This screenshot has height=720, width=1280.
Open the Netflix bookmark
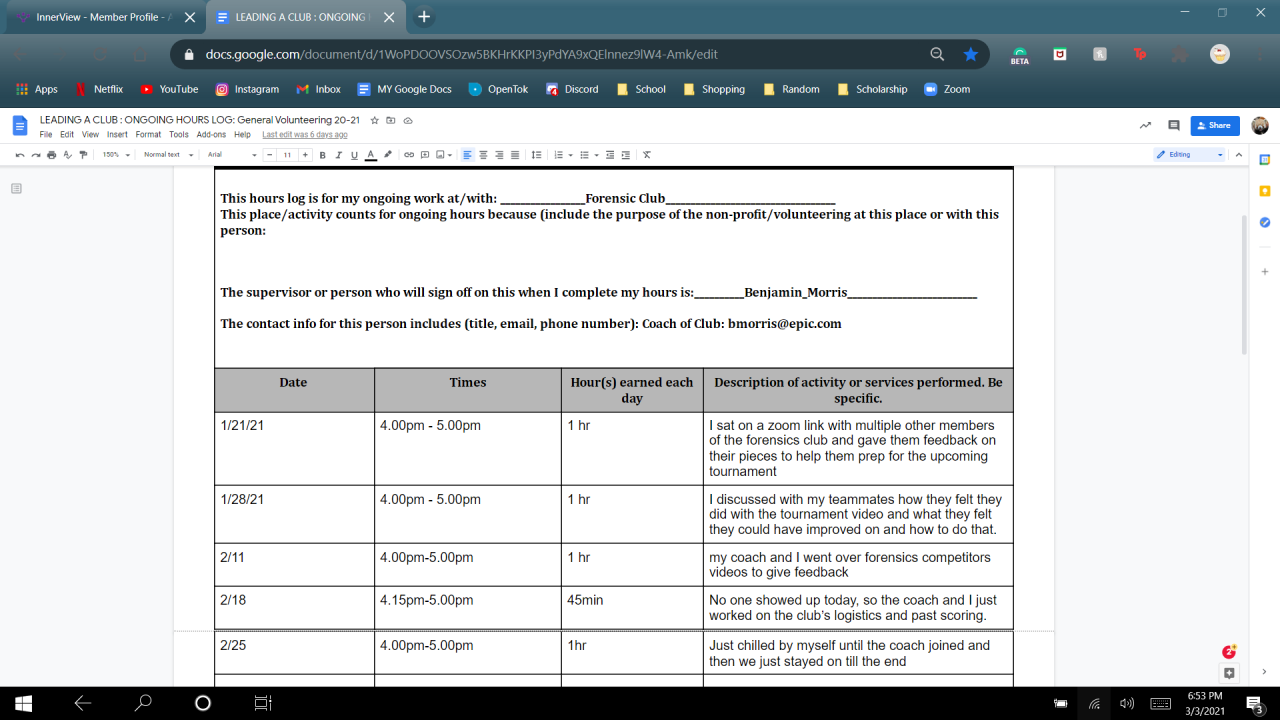pyautogui.click(x=99, y=89)
